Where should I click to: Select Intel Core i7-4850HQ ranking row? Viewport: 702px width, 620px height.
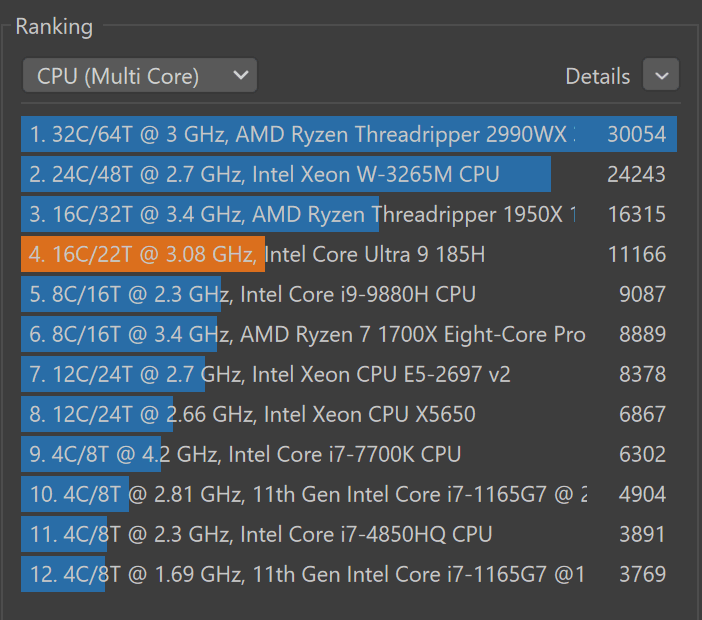pyautogui.click(x=349, y=534)
